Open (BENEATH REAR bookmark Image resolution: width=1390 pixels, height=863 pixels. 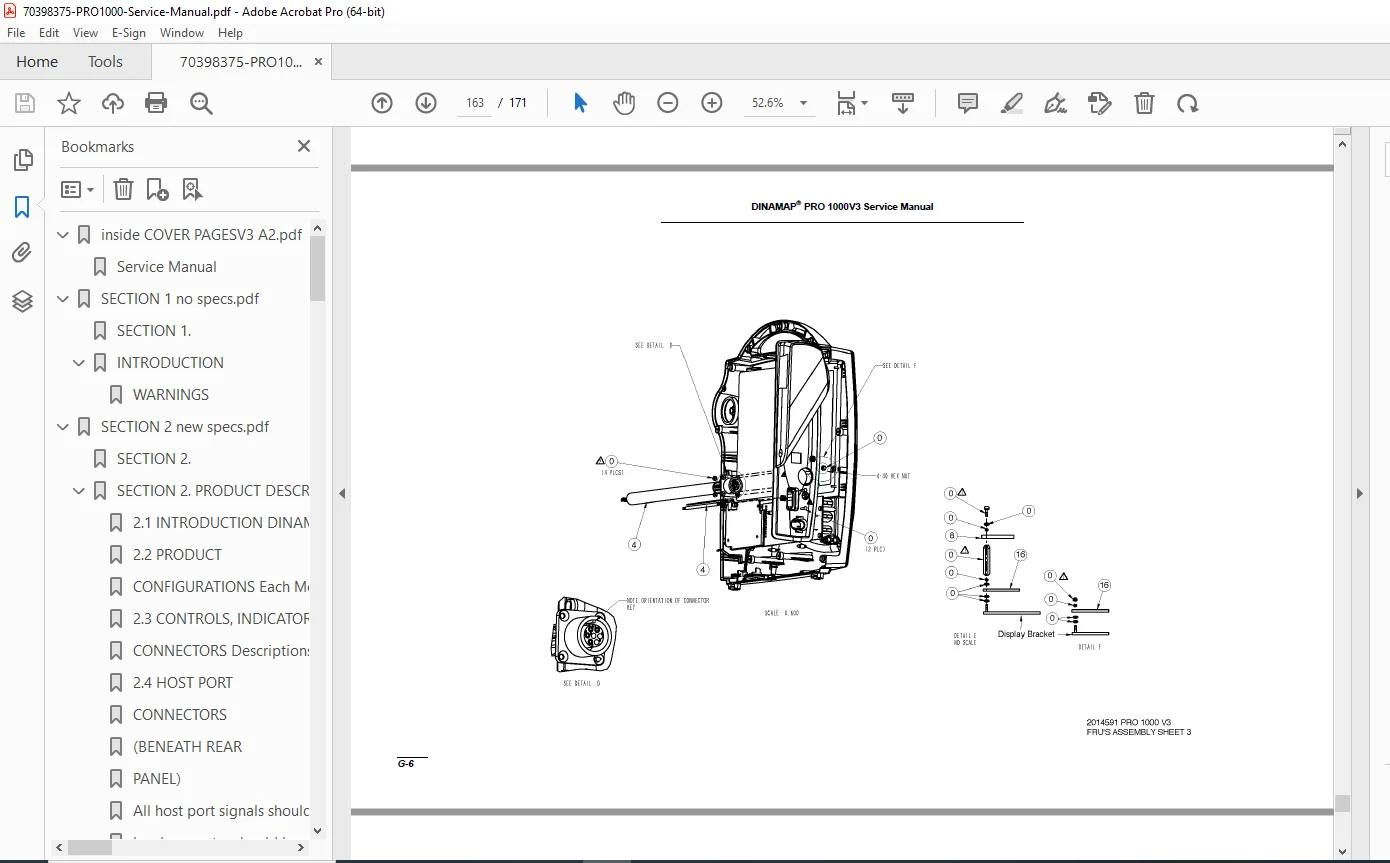tap(187, 747)
